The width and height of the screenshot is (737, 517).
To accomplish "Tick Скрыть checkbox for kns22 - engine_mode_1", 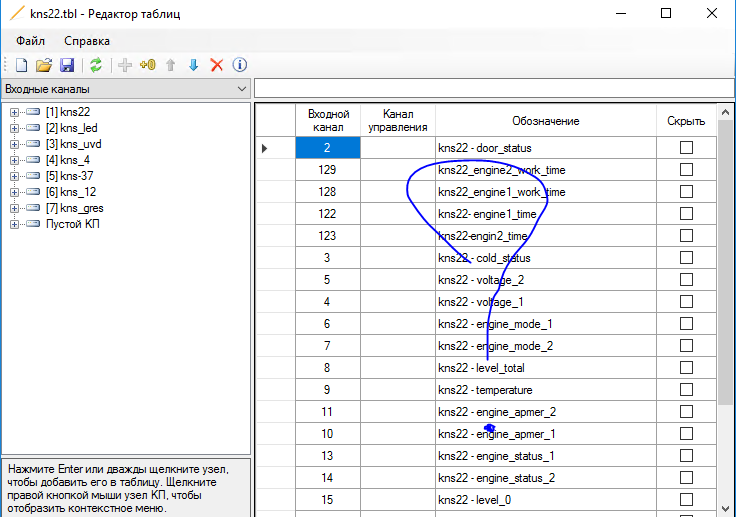I will tap(686, 324).
